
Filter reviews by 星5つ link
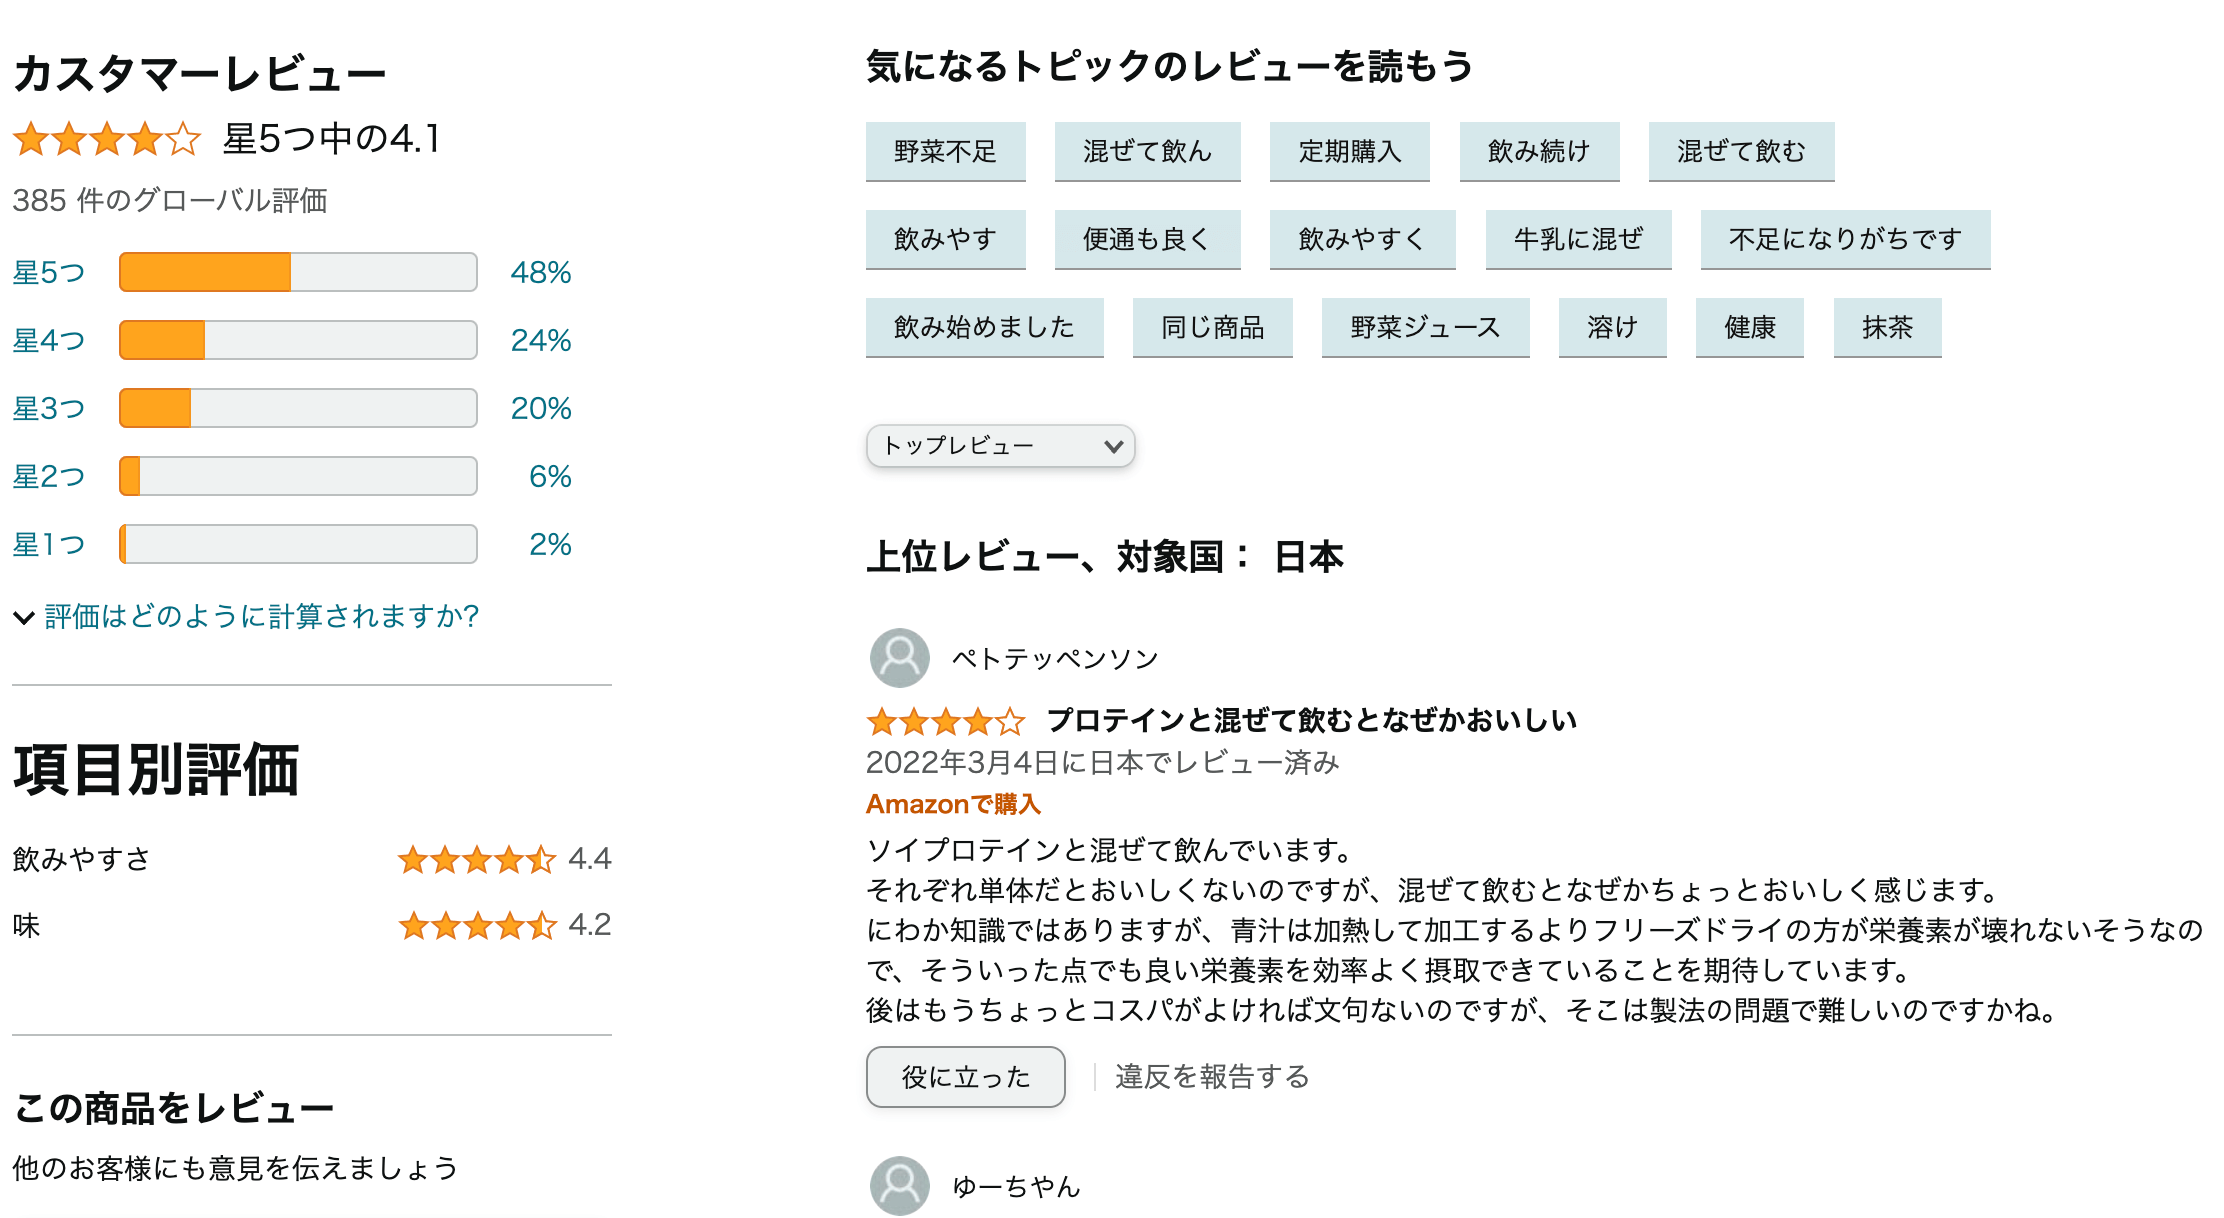pos(48,272)
